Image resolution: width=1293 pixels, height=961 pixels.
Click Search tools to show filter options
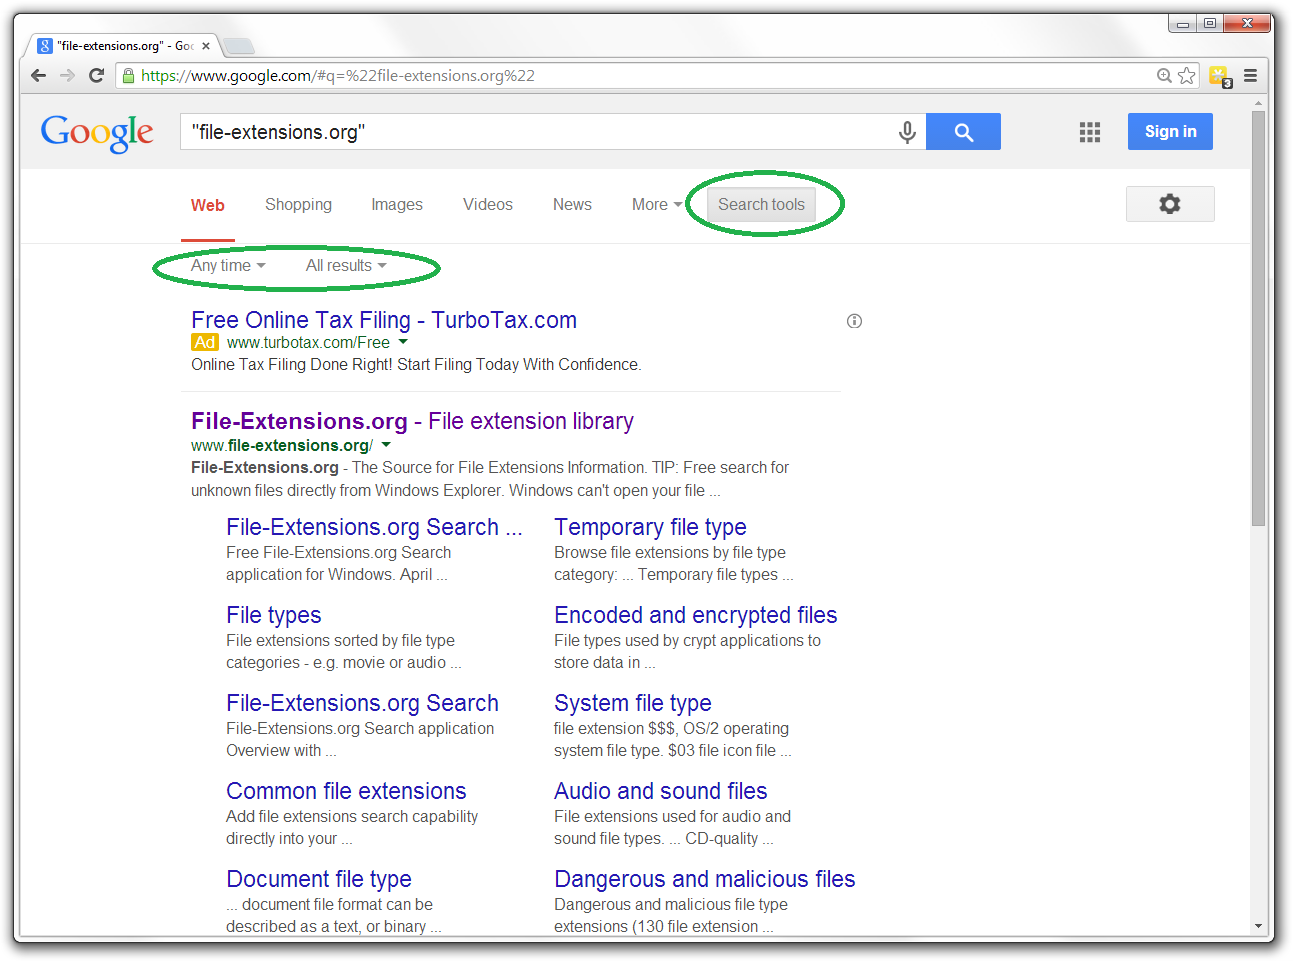(761, 204)
